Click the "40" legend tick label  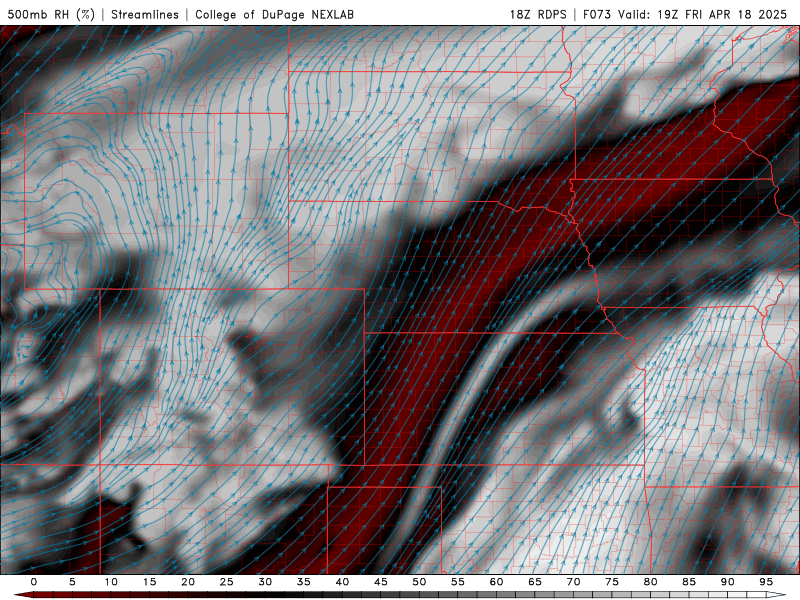click(342, 582)
